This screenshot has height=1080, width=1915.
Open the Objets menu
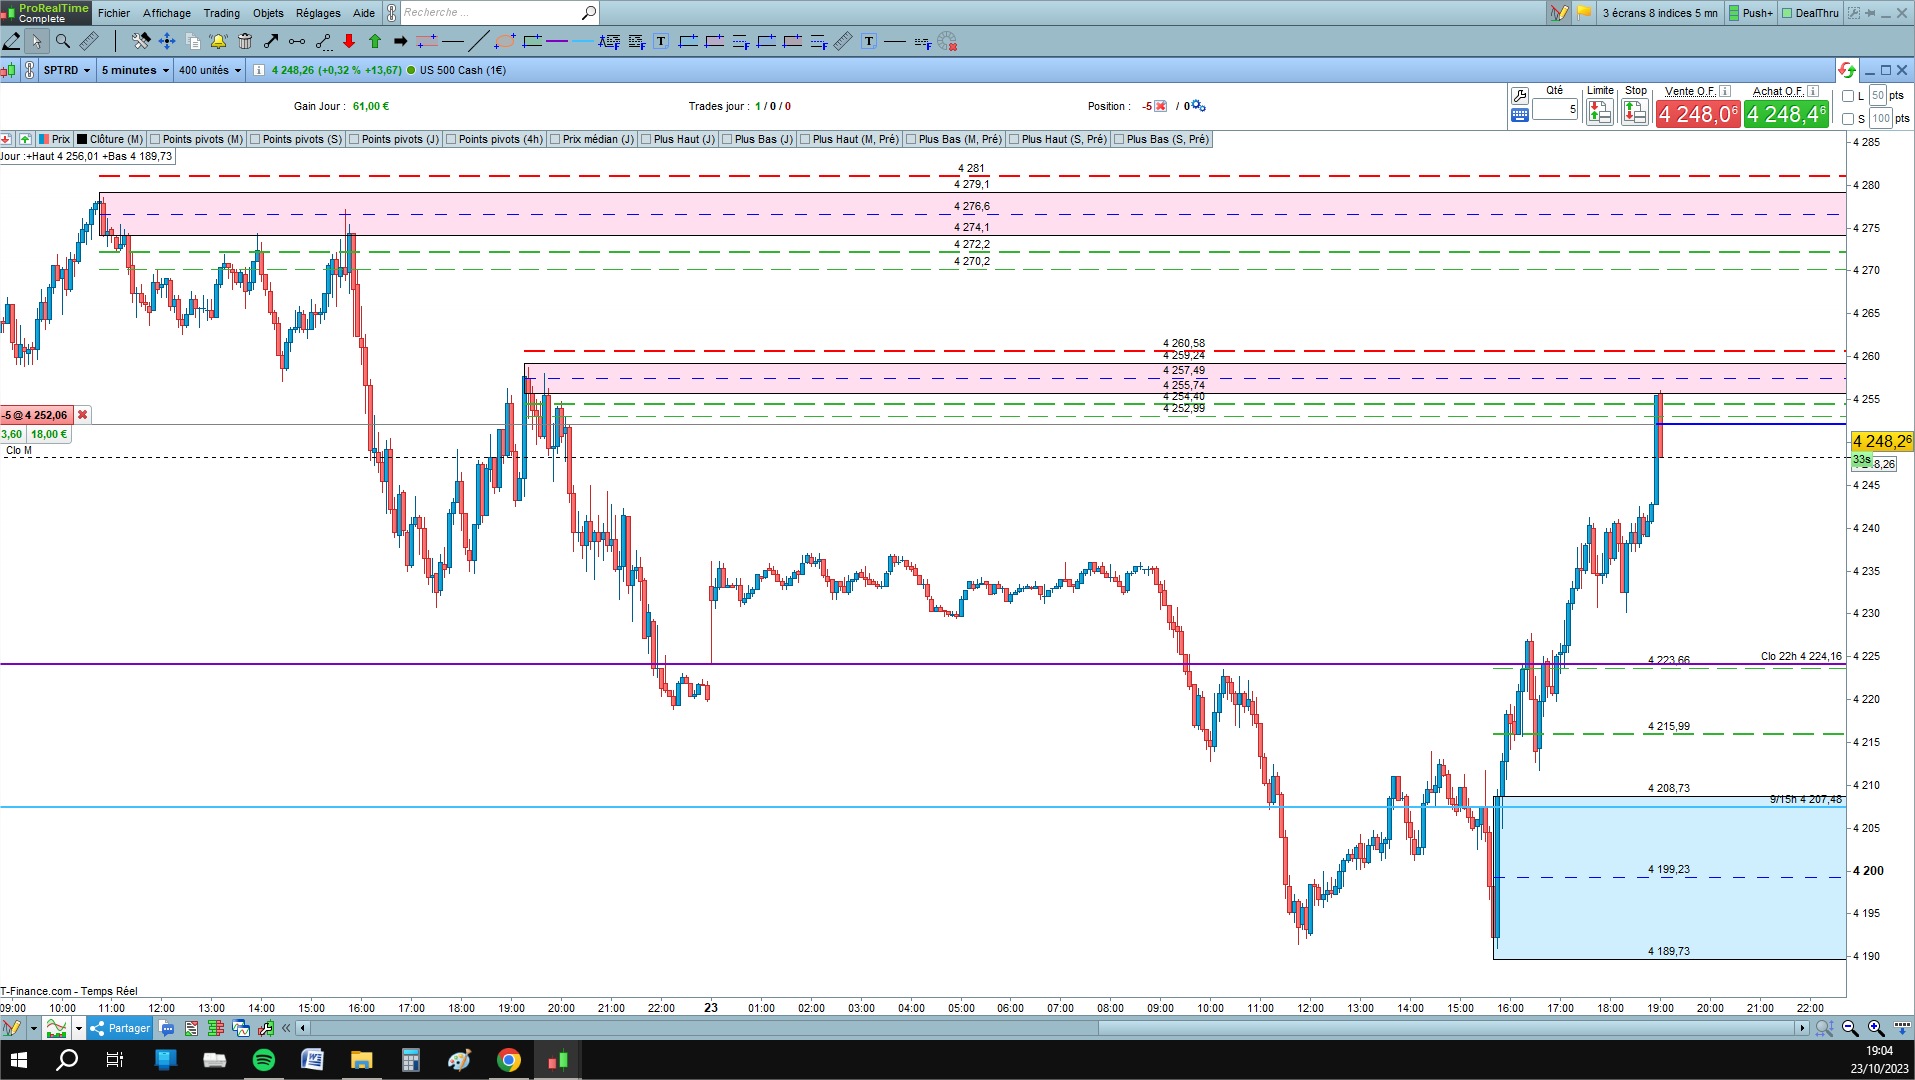[268, 13]
